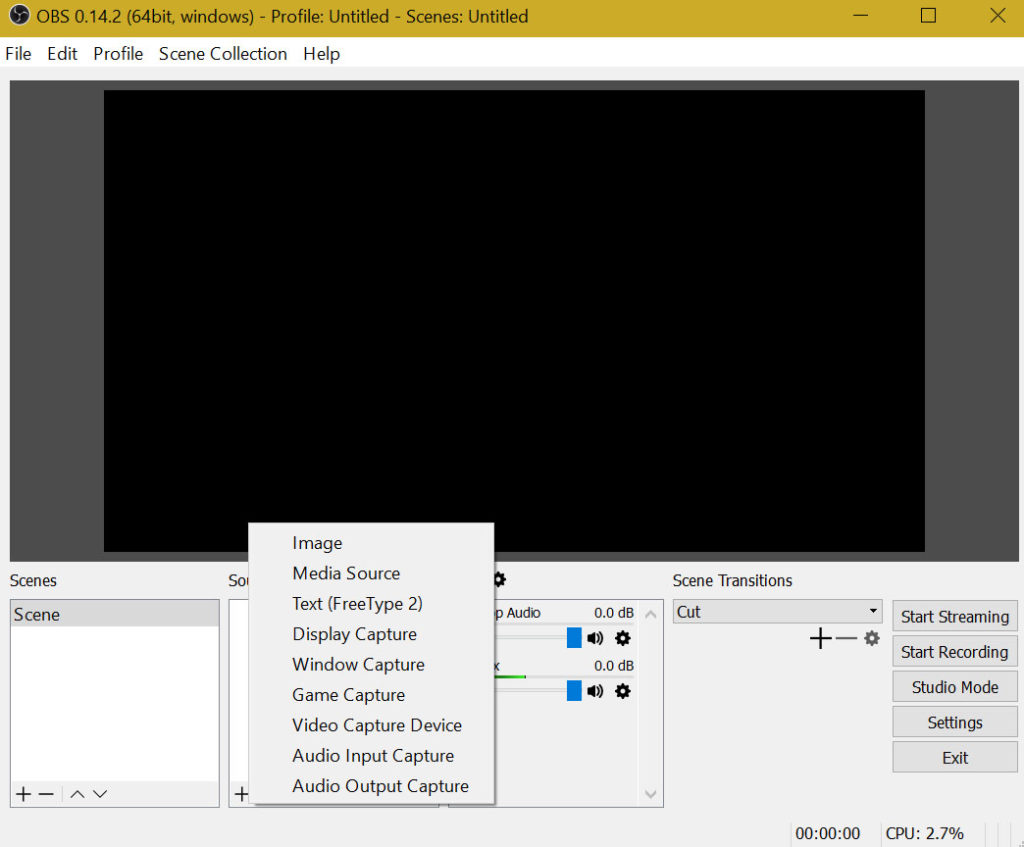Move the scene down with the down arrow
Image resolution: width=1024 pixels, height=847 pixels.
(100, 794)
